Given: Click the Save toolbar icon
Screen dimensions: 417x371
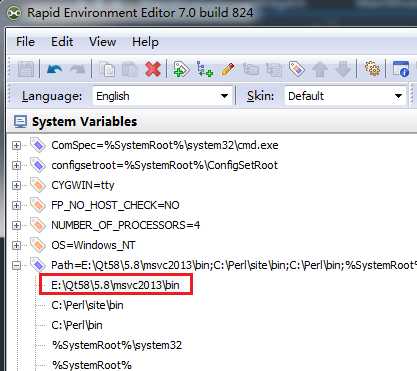Looking at the screenshot, I should [x=26, y=69].
